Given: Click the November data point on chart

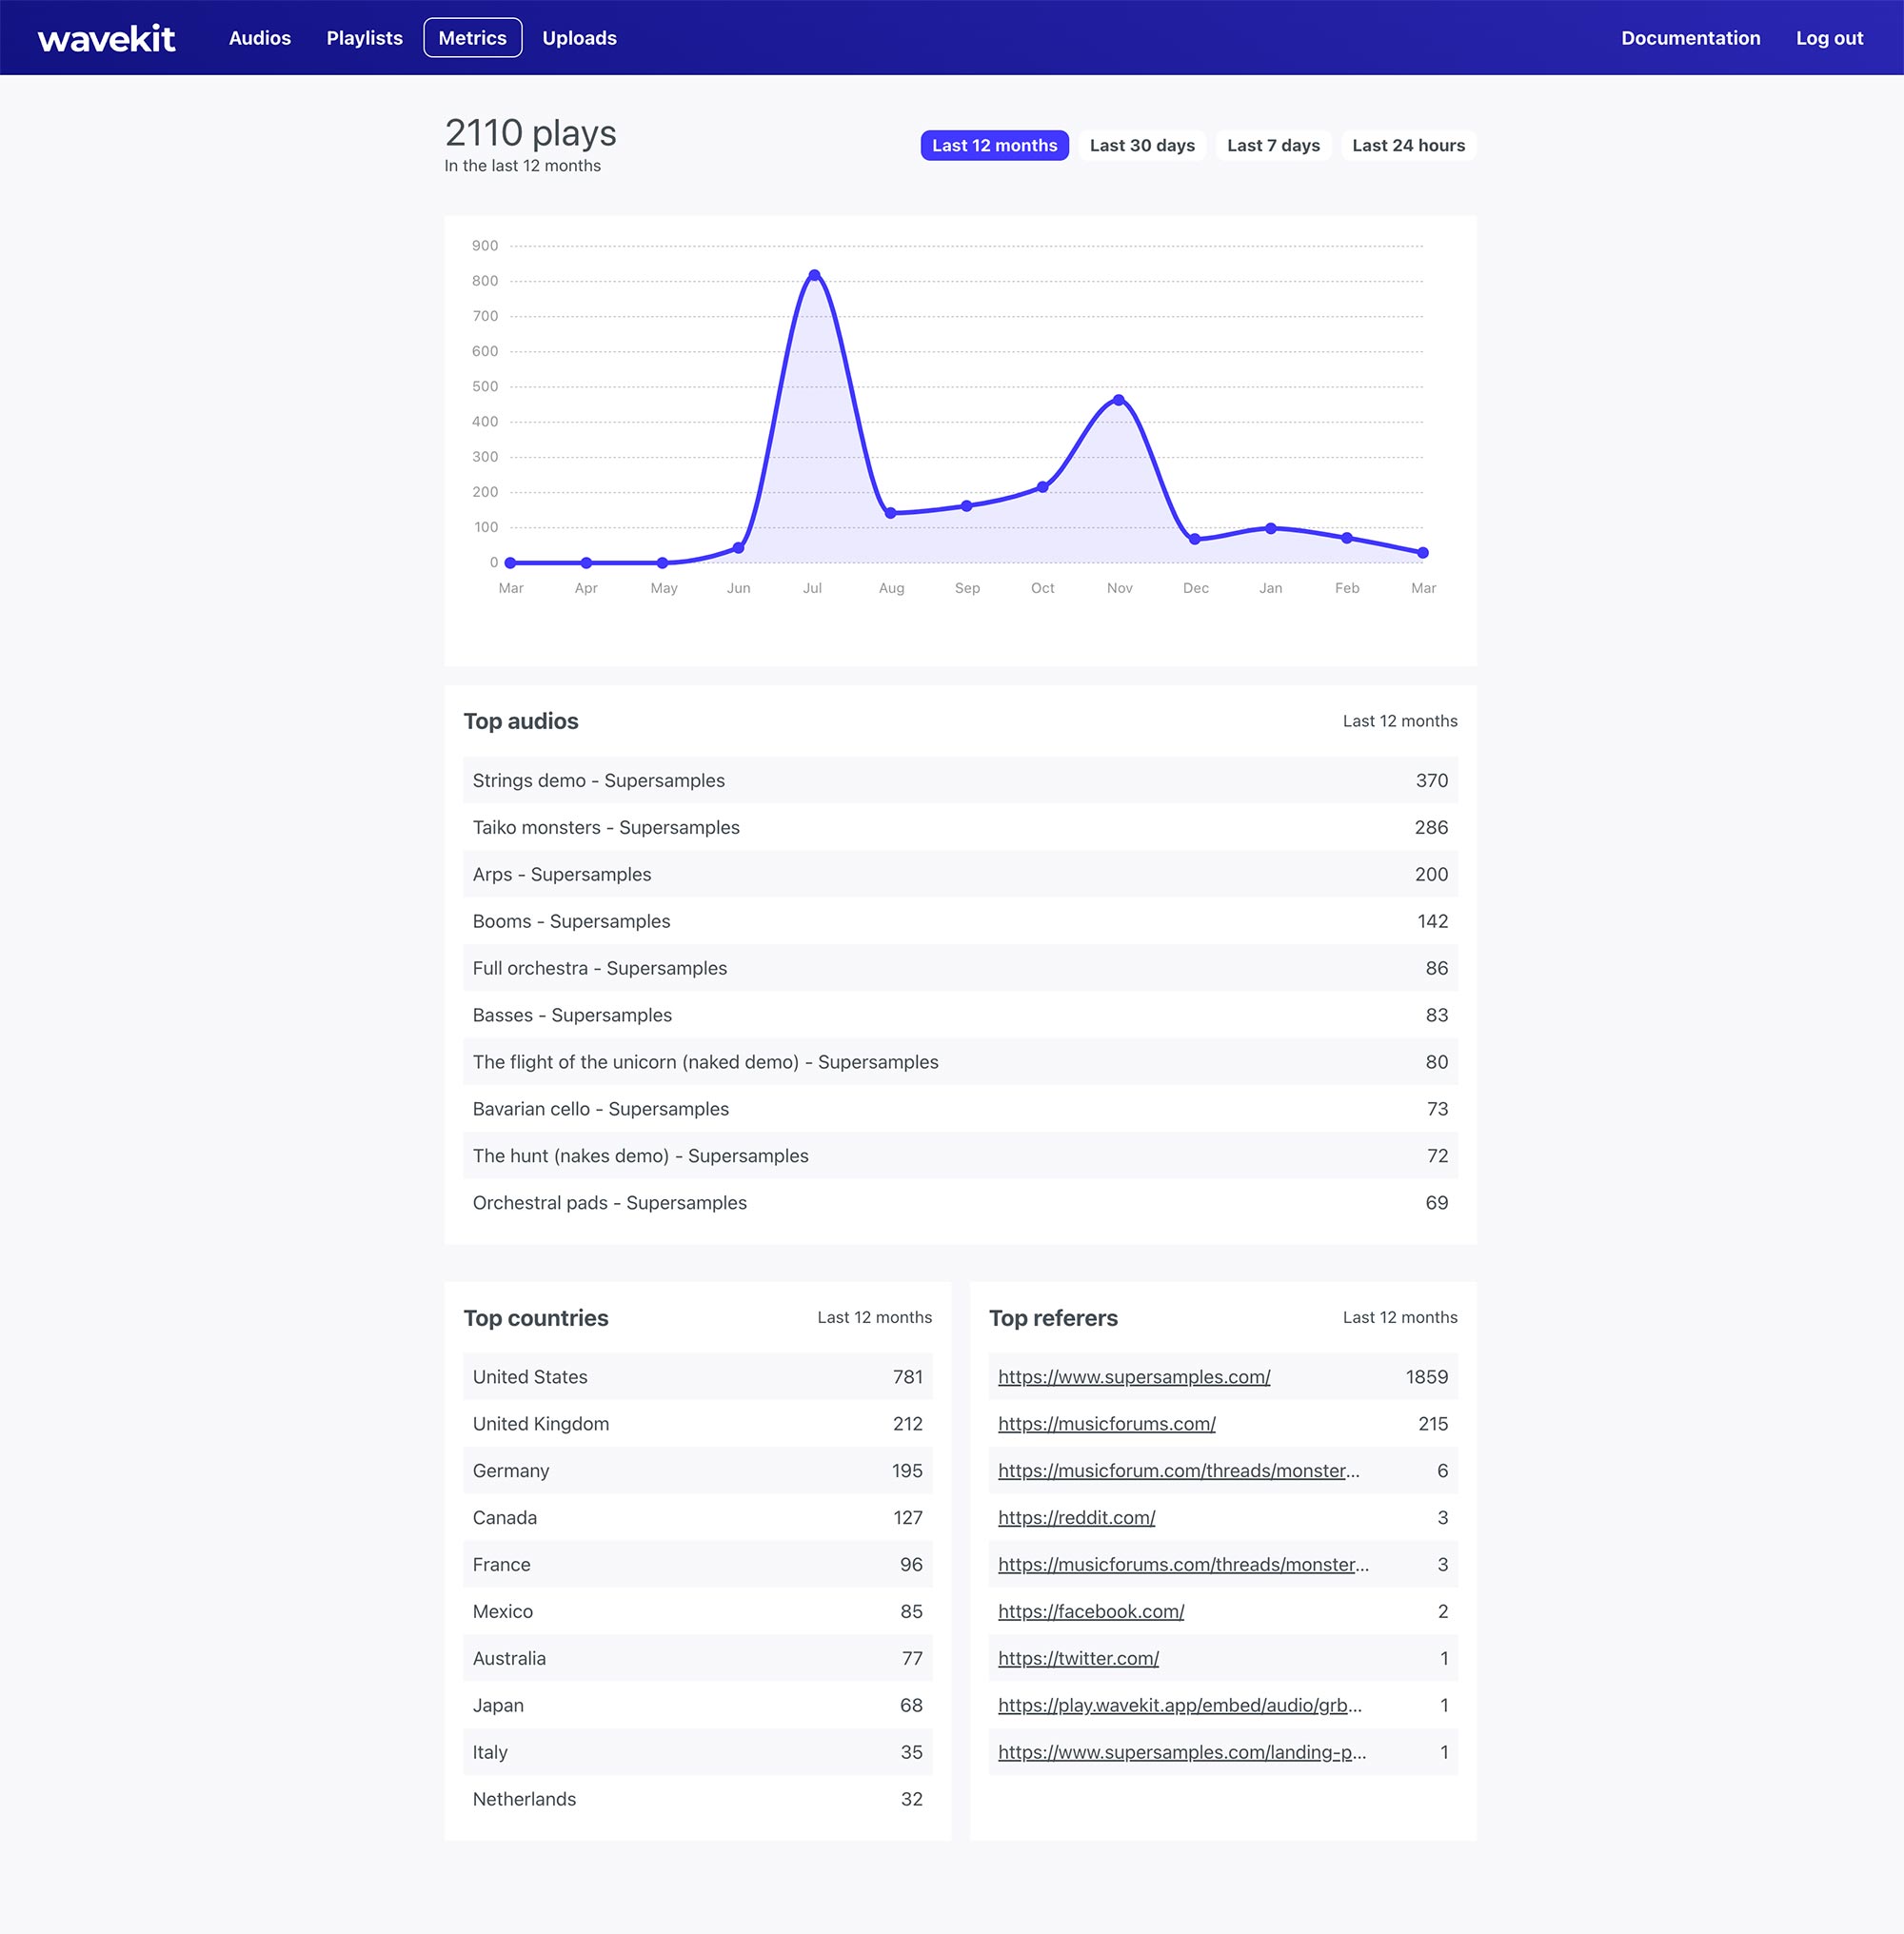Looking at the screenshot, I should tap(1118, 400).
